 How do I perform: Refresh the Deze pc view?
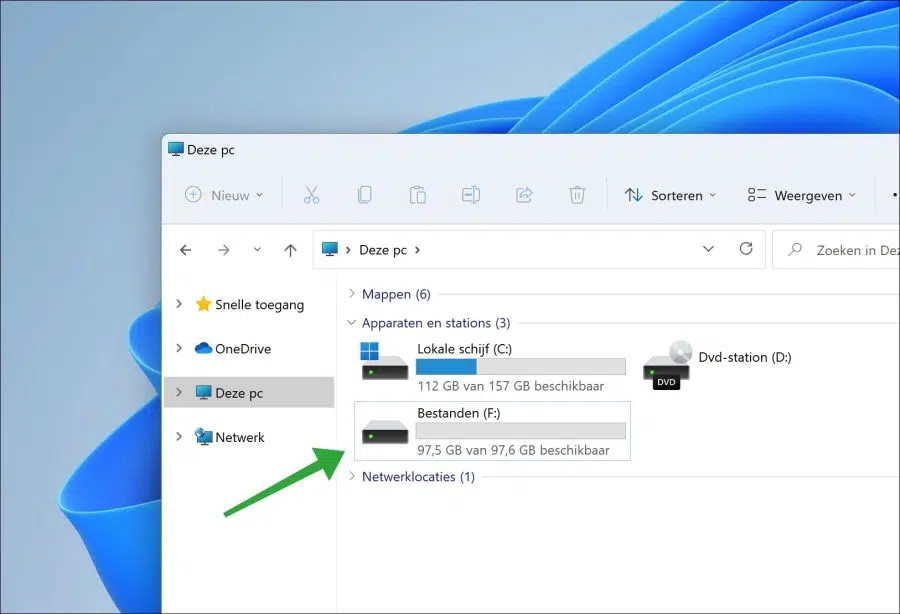tap(746, 248)
